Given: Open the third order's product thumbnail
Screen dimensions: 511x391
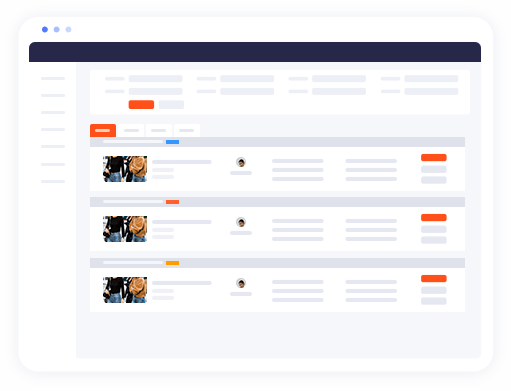Looking at the screenshot, I should pos(125,290).
